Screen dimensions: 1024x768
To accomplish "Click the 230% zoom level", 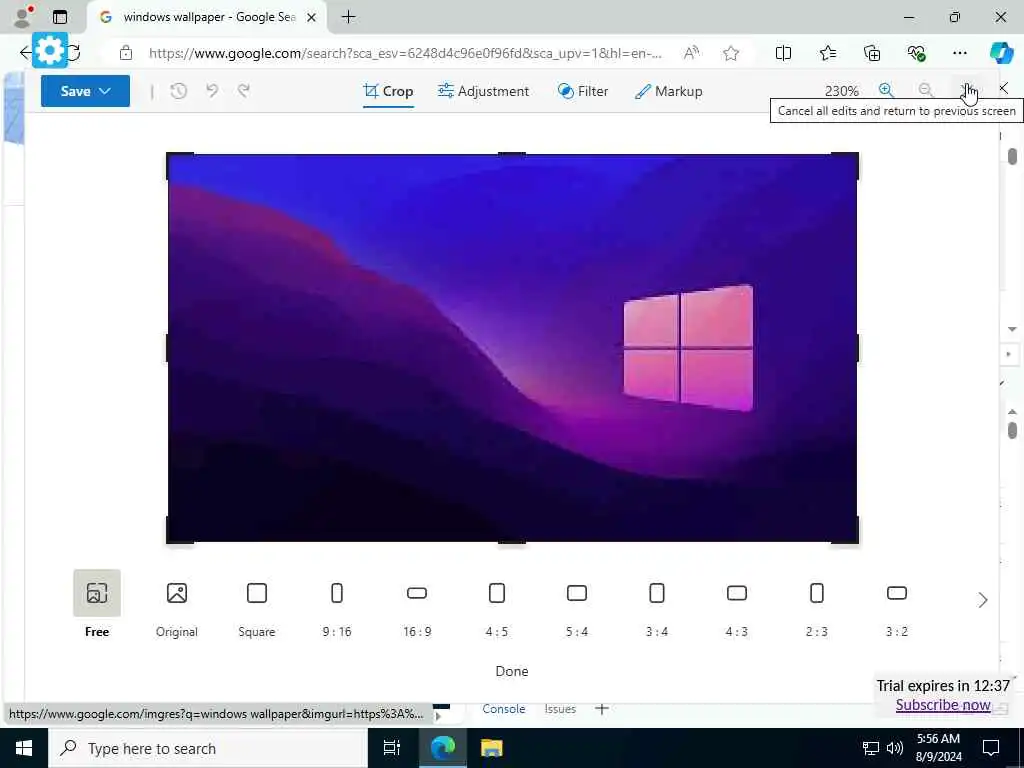I will pyautogui.click(x=841, y=91).
